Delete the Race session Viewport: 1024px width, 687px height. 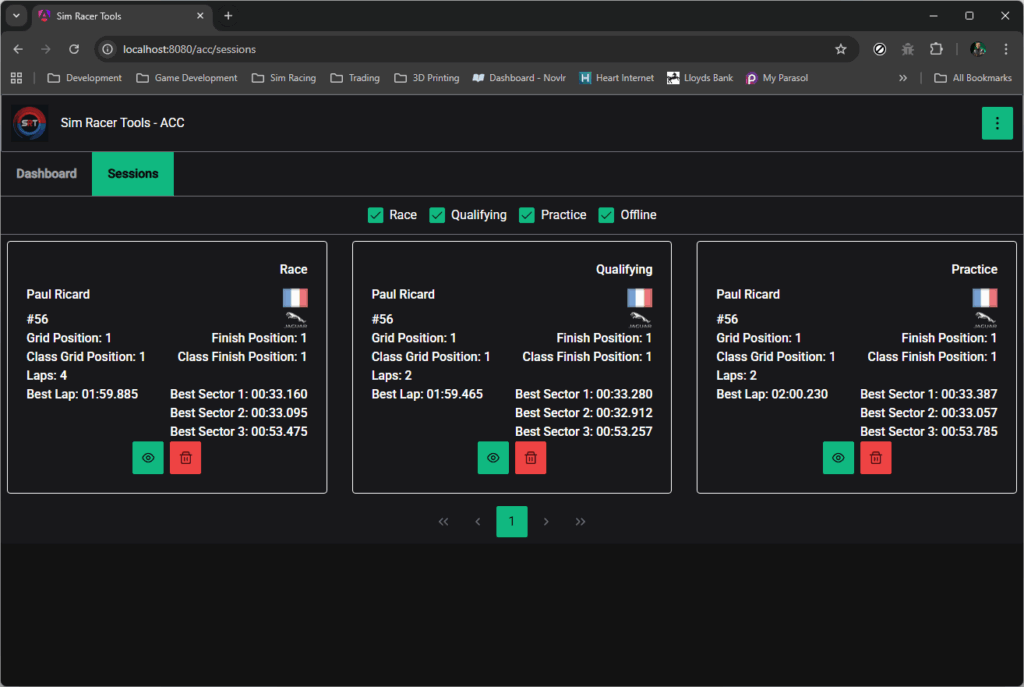185,458
